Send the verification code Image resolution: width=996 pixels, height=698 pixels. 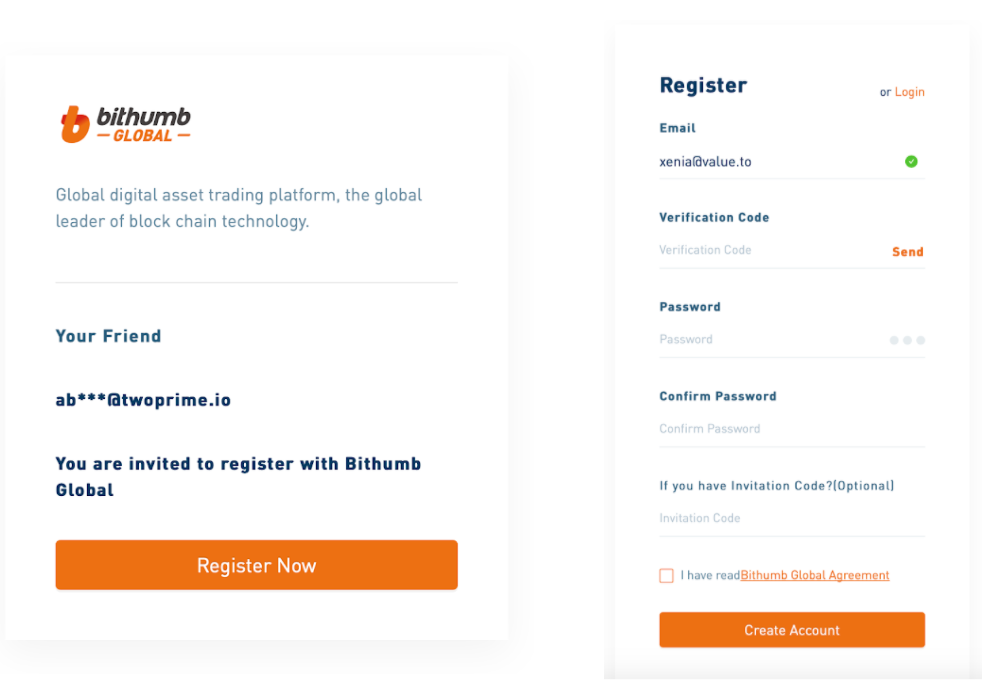point(908,252)
